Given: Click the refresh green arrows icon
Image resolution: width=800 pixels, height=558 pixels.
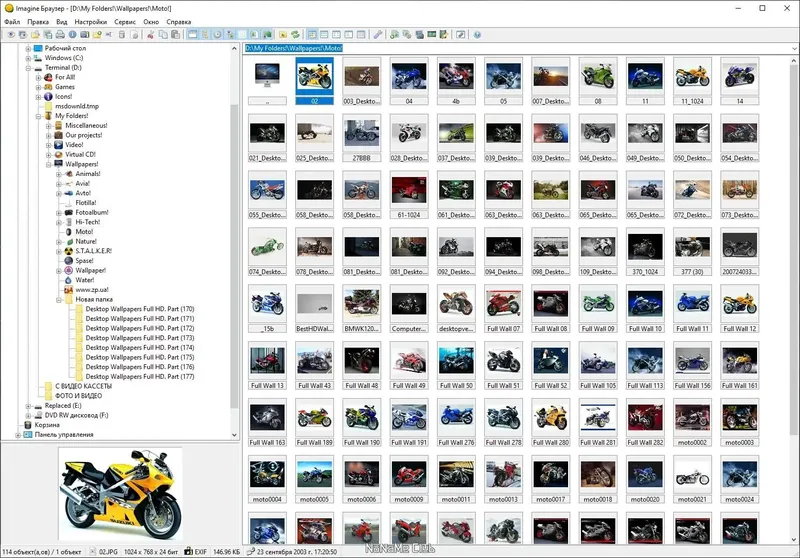Looking at the screenshot, I should click(295, 35).
